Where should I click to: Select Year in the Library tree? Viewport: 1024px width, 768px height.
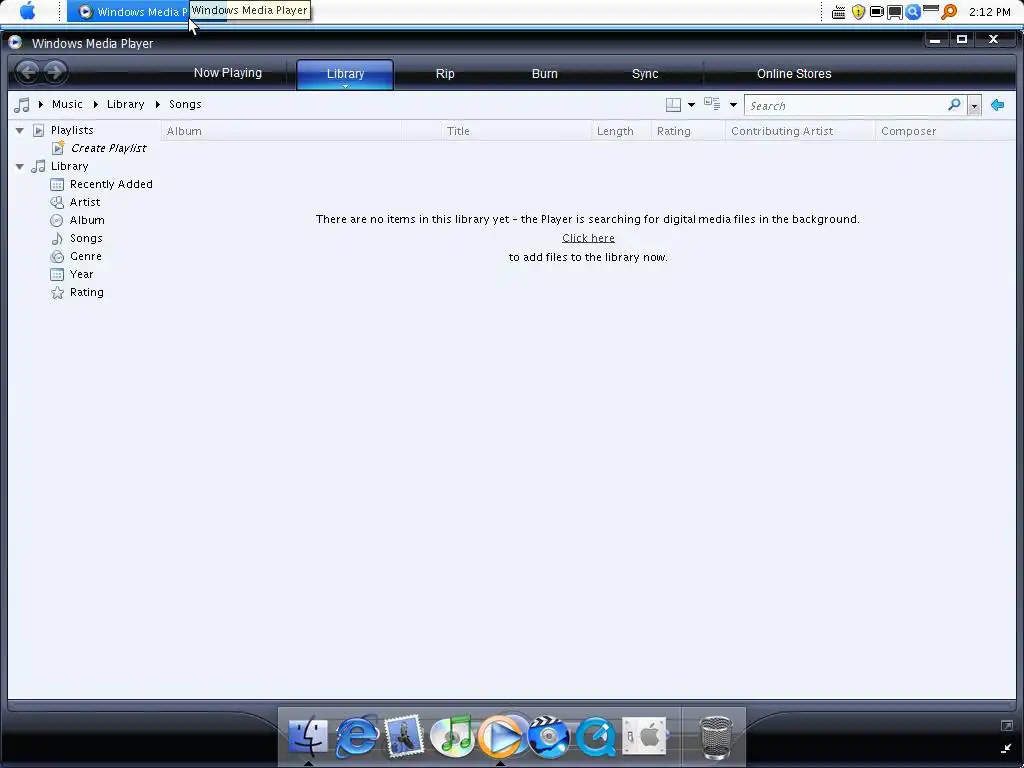coord(82,274)
